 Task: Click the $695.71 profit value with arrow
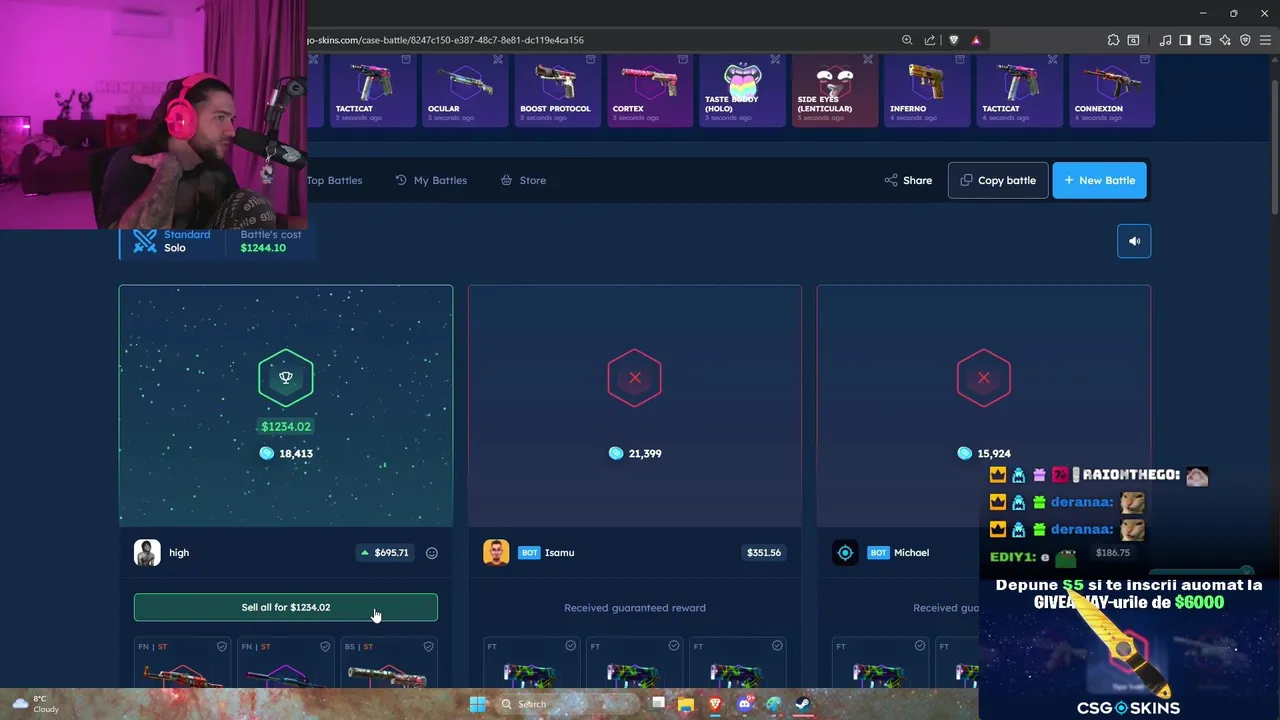pyautogui.click(x=384, y=553)
